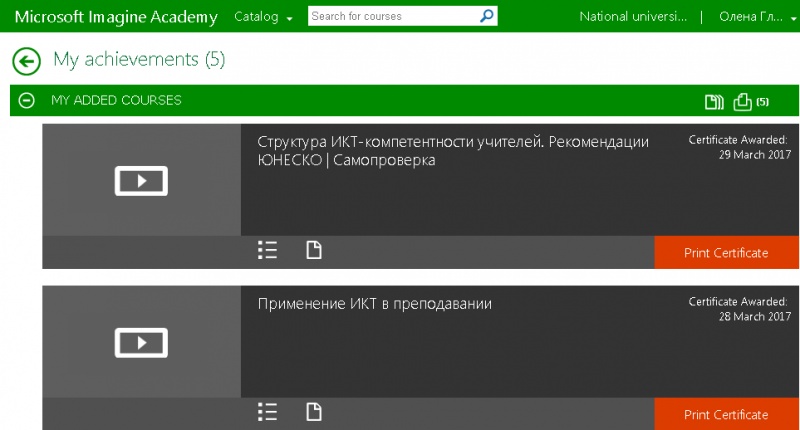The image size is (800, 430).
Task: Click the search magnifier icon
Action: pyautogui.click(x=487, y=16)
